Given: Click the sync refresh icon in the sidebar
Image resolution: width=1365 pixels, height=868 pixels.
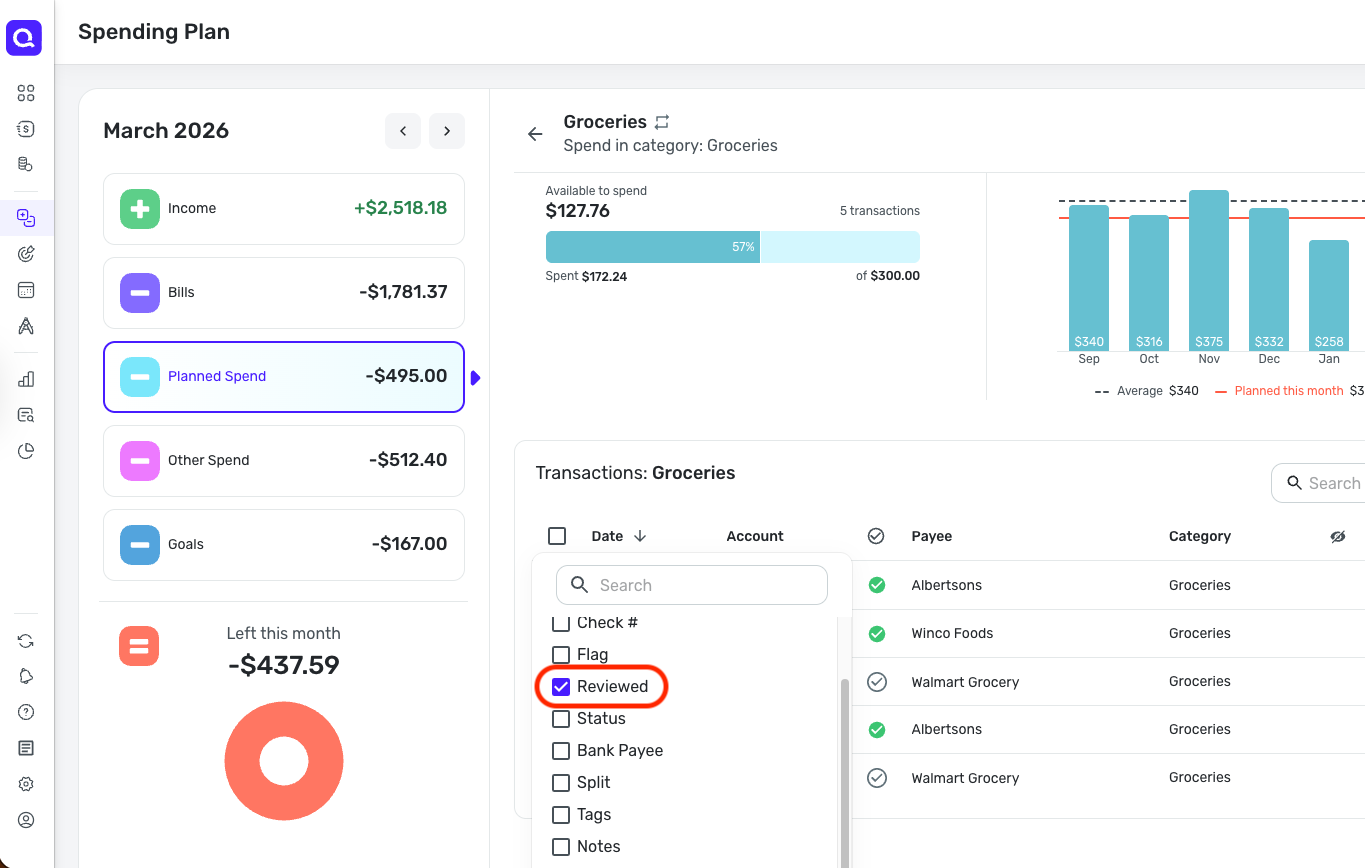Looking at the screenshot, I should tap(26, 641).
